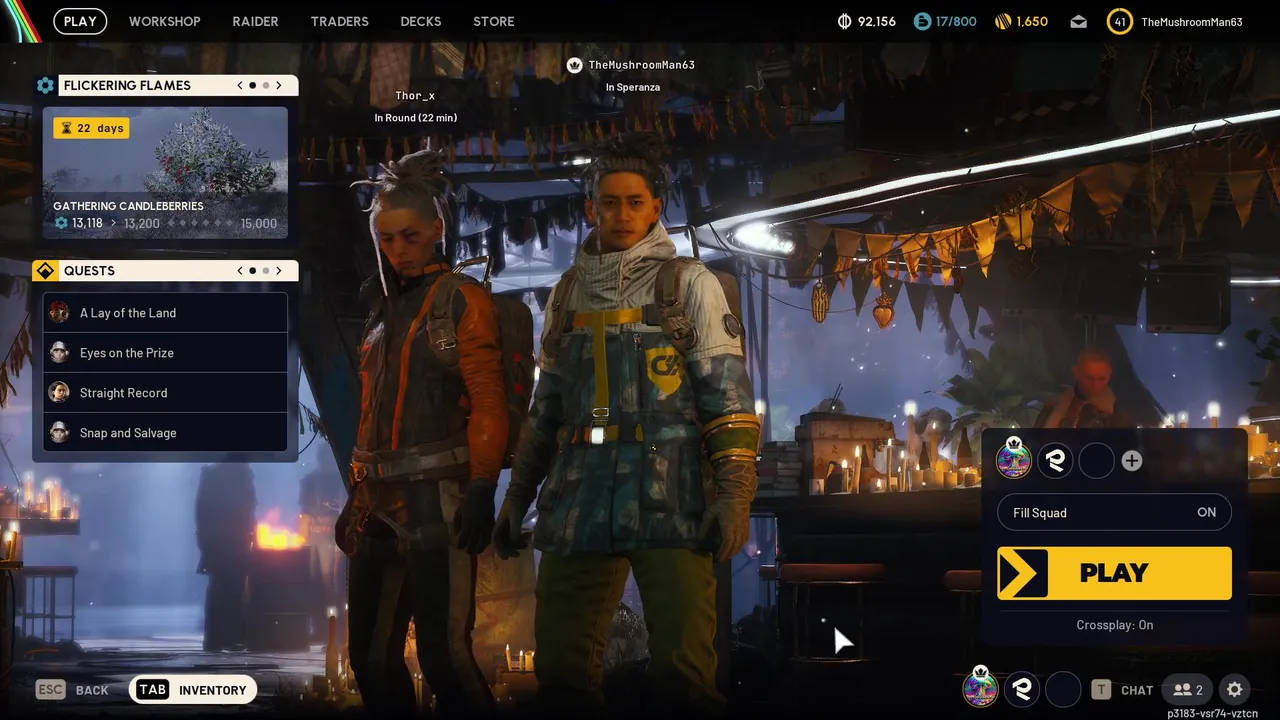
Task: Go to next Flickering Flames event page
Action: [279, 86]
